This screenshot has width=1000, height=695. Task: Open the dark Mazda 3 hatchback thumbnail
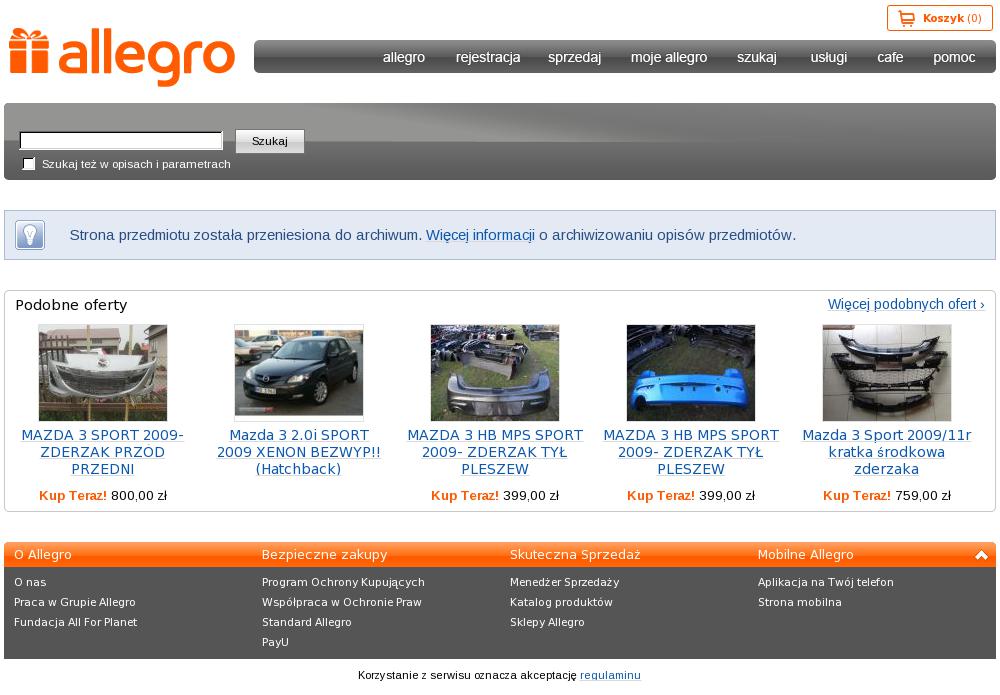[x=298, y=372]
